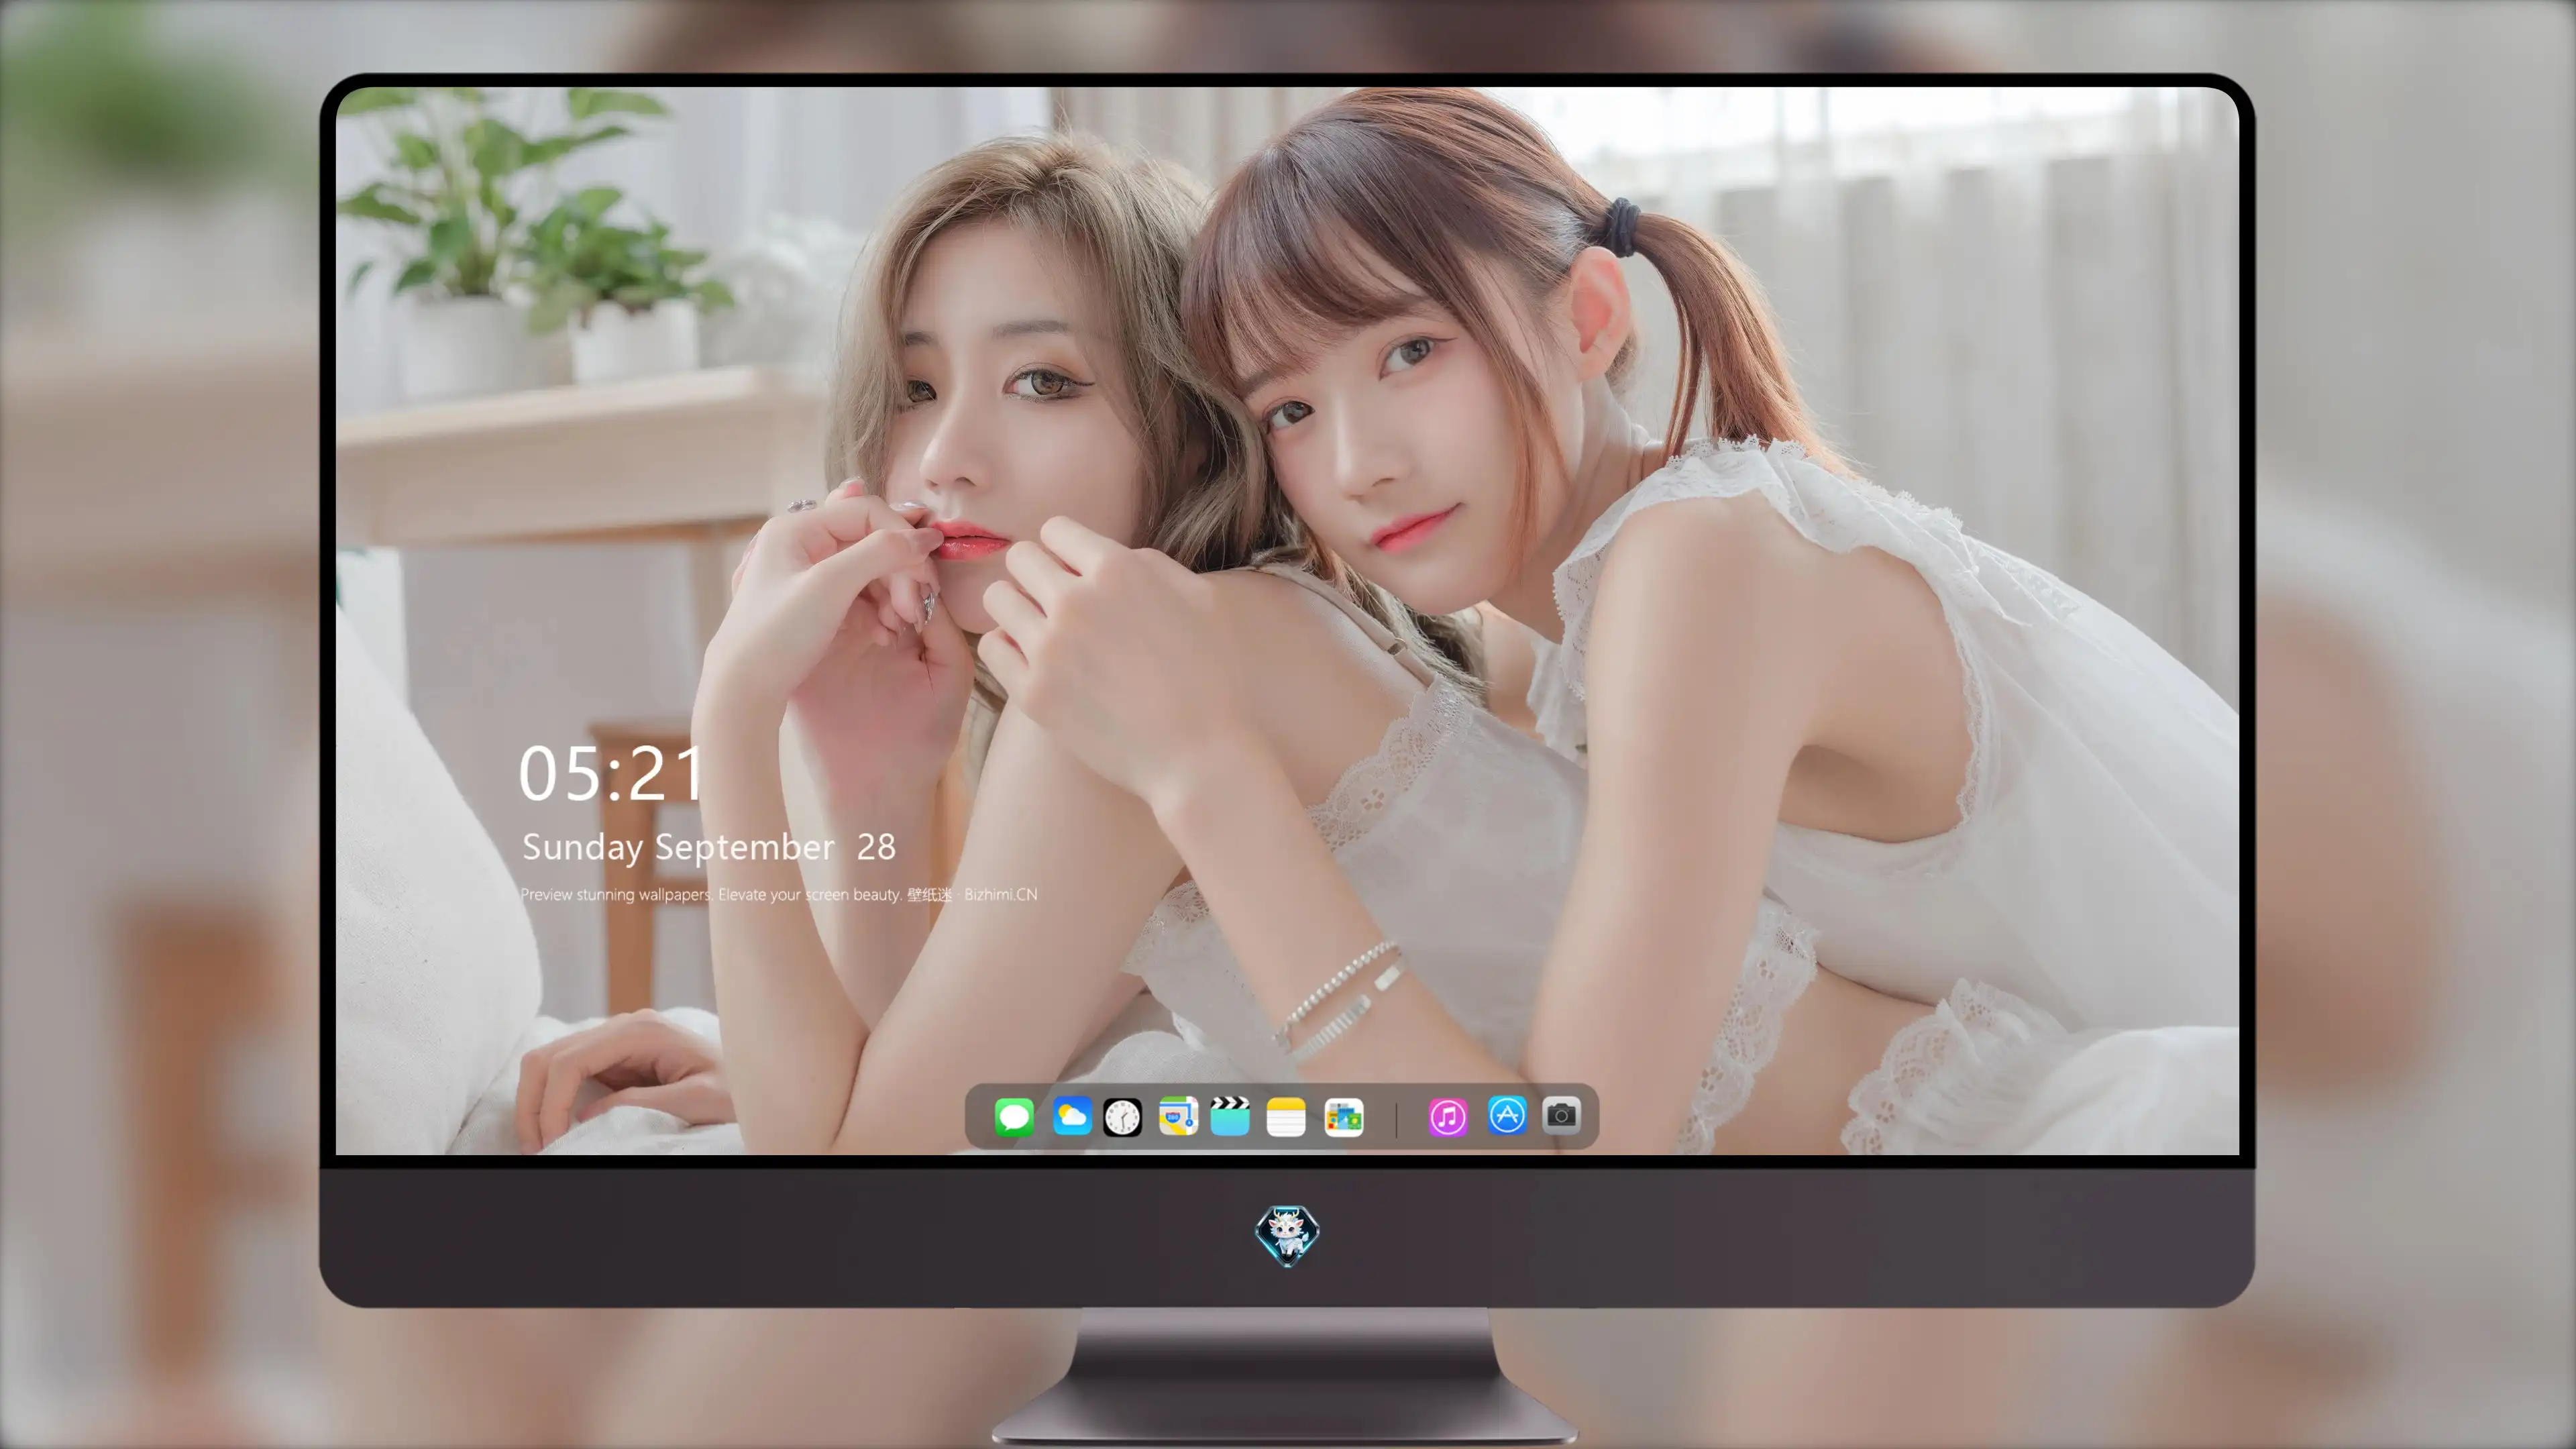Click the Sunday September 28 date
The image size is (2576, 1449).
(708, 847)
